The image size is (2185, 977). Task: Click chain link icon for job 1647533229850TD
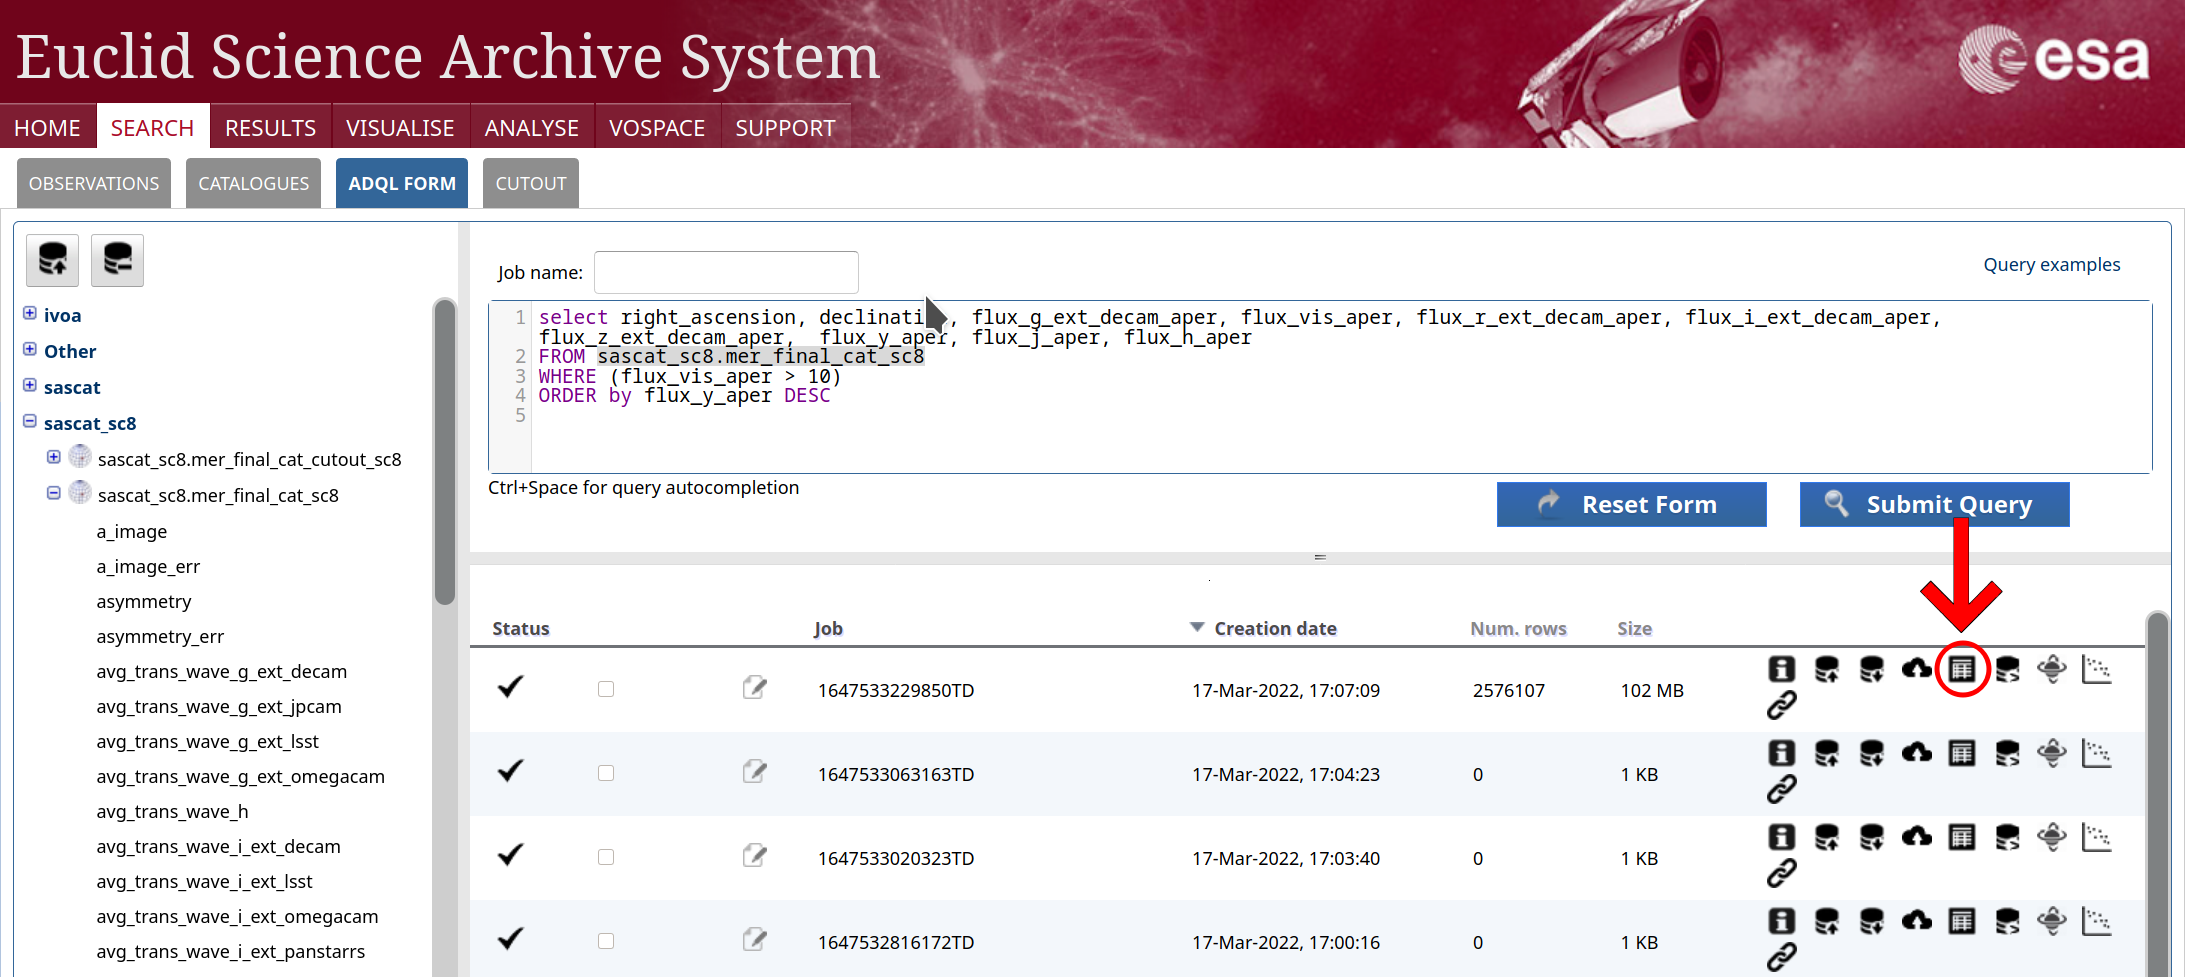1781,705
